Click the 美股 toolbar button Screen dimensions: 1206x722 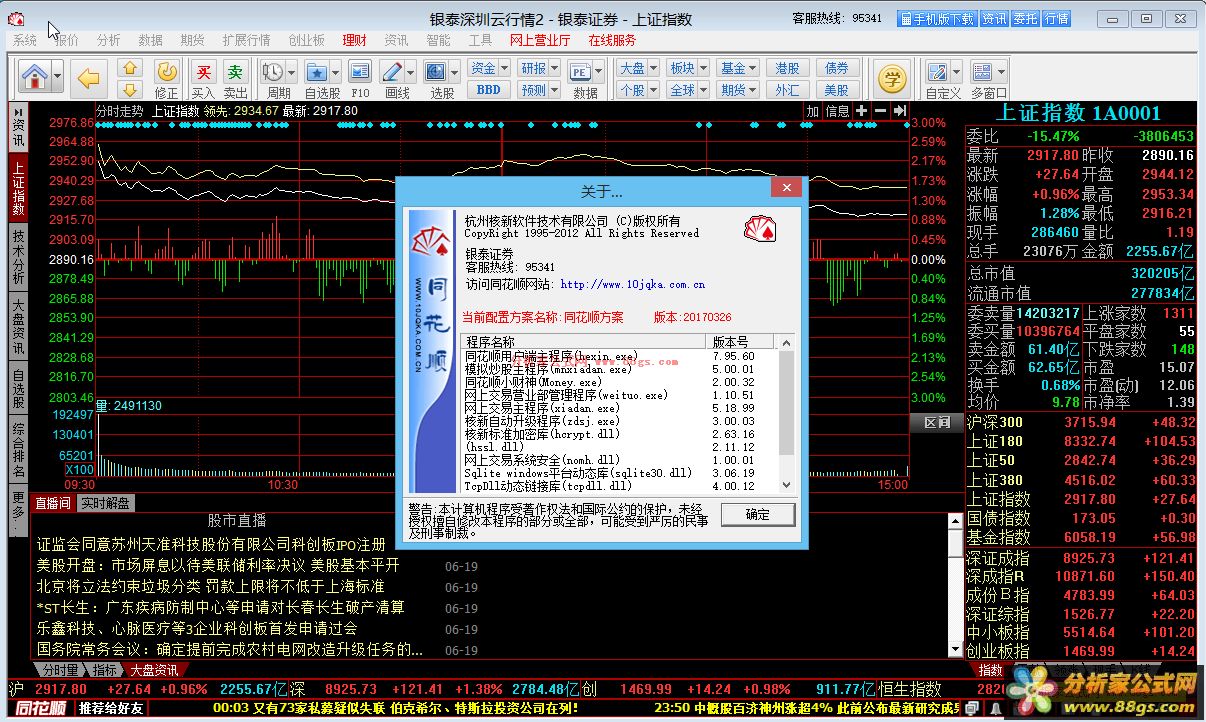[837, 89]
